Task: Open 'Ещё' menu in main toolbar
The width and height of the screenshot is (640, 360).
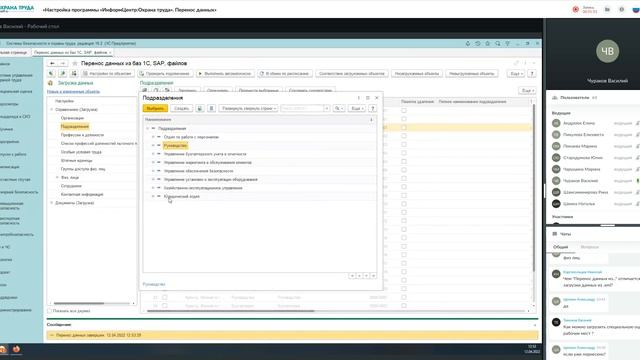Action: pyautogui.click(x=516, y=73)
